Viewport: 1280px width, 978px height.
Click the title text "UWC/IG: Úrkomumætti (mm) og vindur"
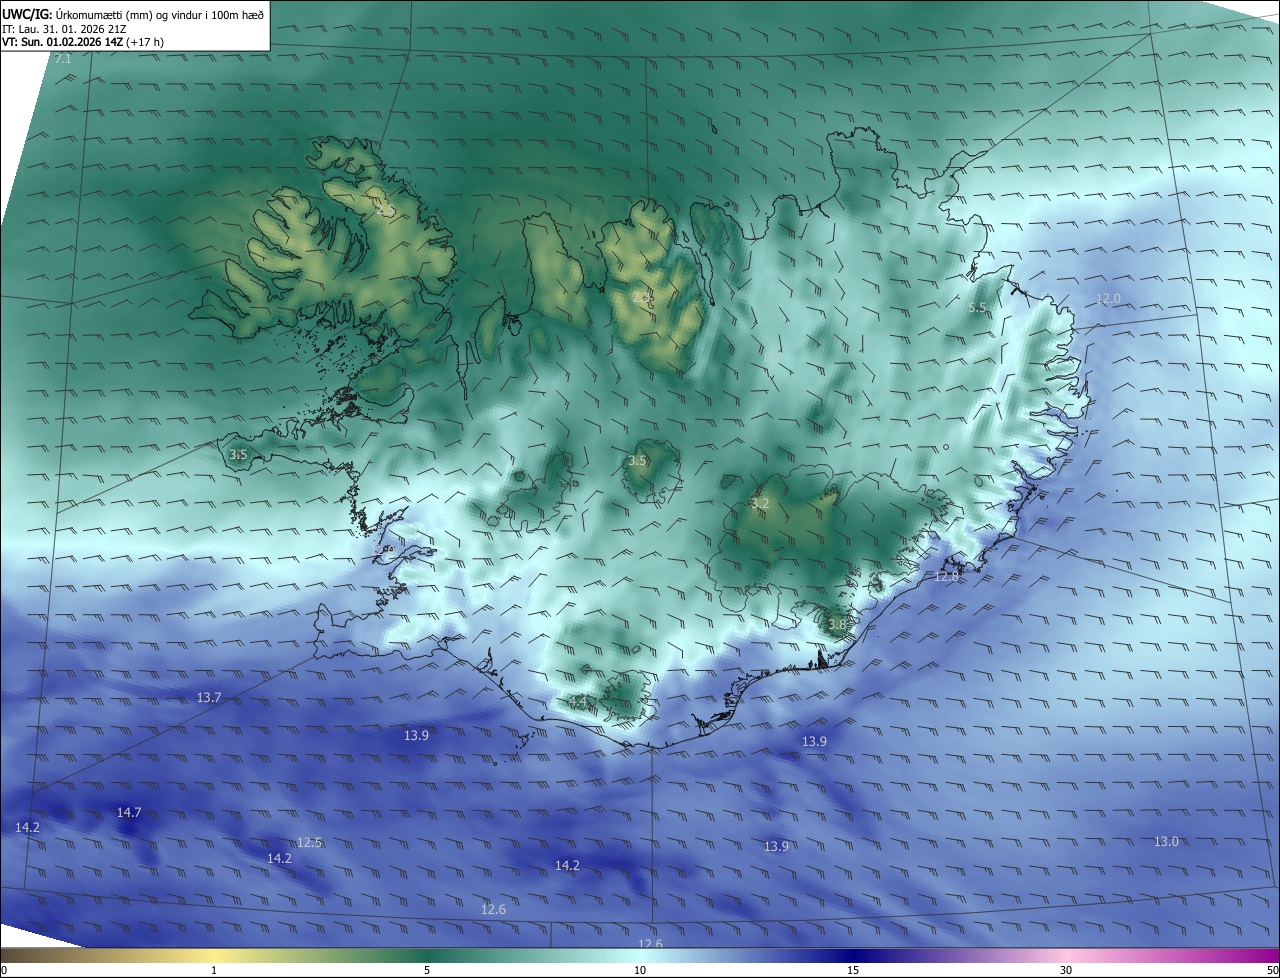[133, 15]
